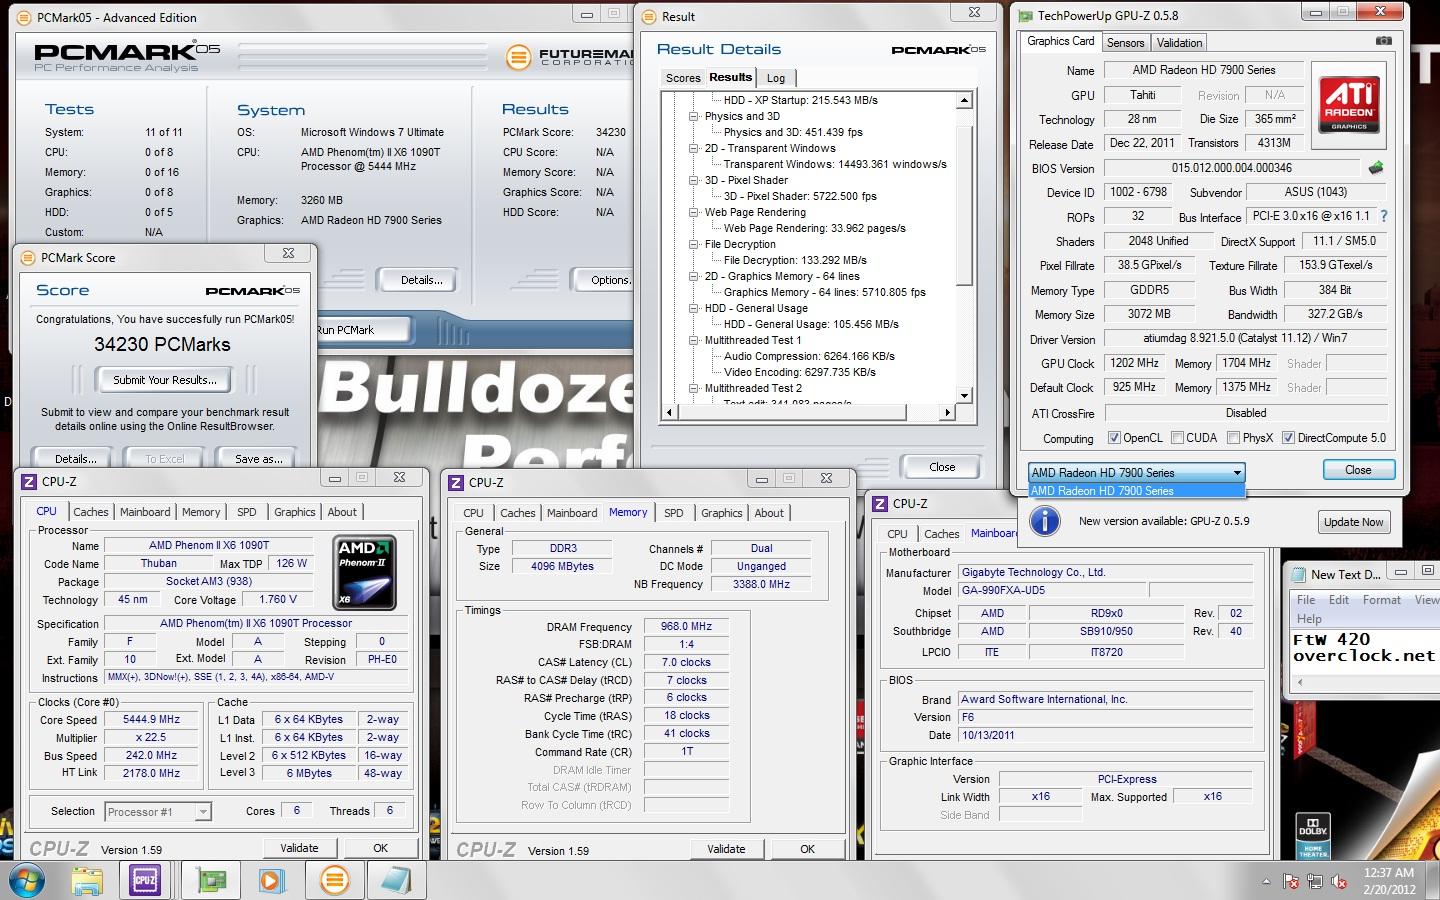
Task: Click the GPU-Z screenshot camera icon
Action: pyautogui.click(x=1383, y=41)
